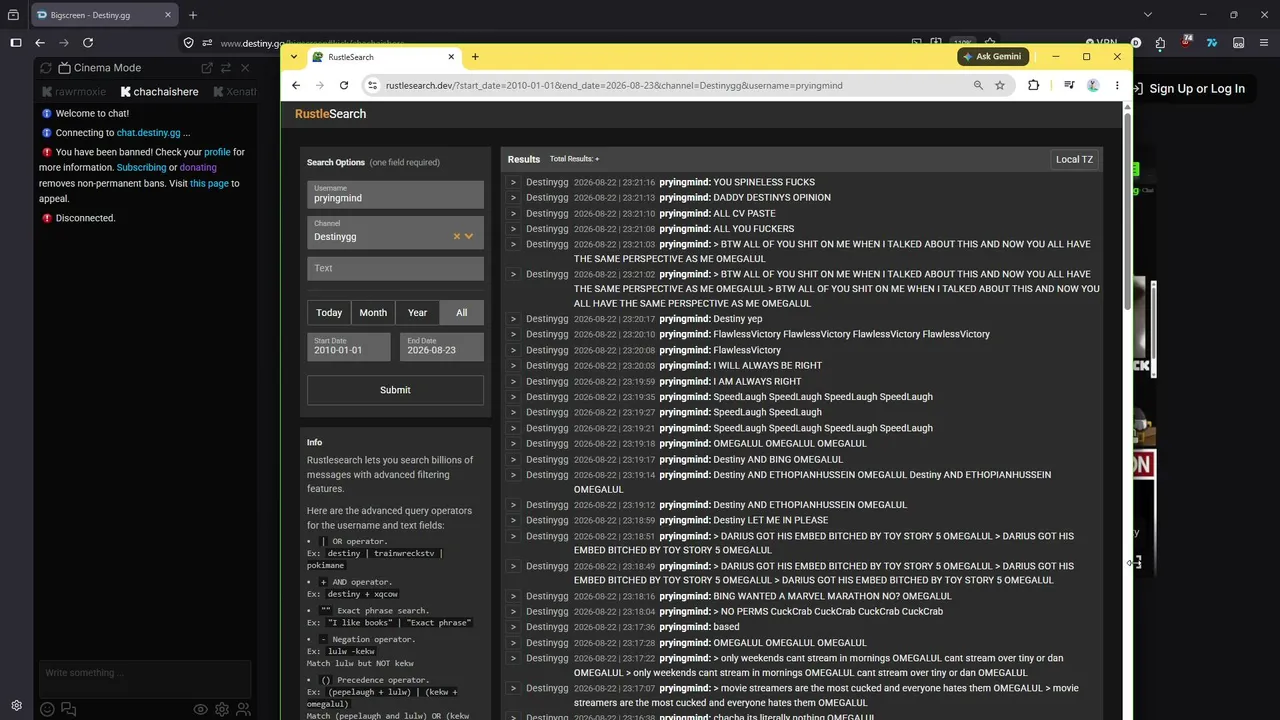Click the RustleSearch address bar URL
This screenshot has height=720, width=1280.
(x=614, y=86)
